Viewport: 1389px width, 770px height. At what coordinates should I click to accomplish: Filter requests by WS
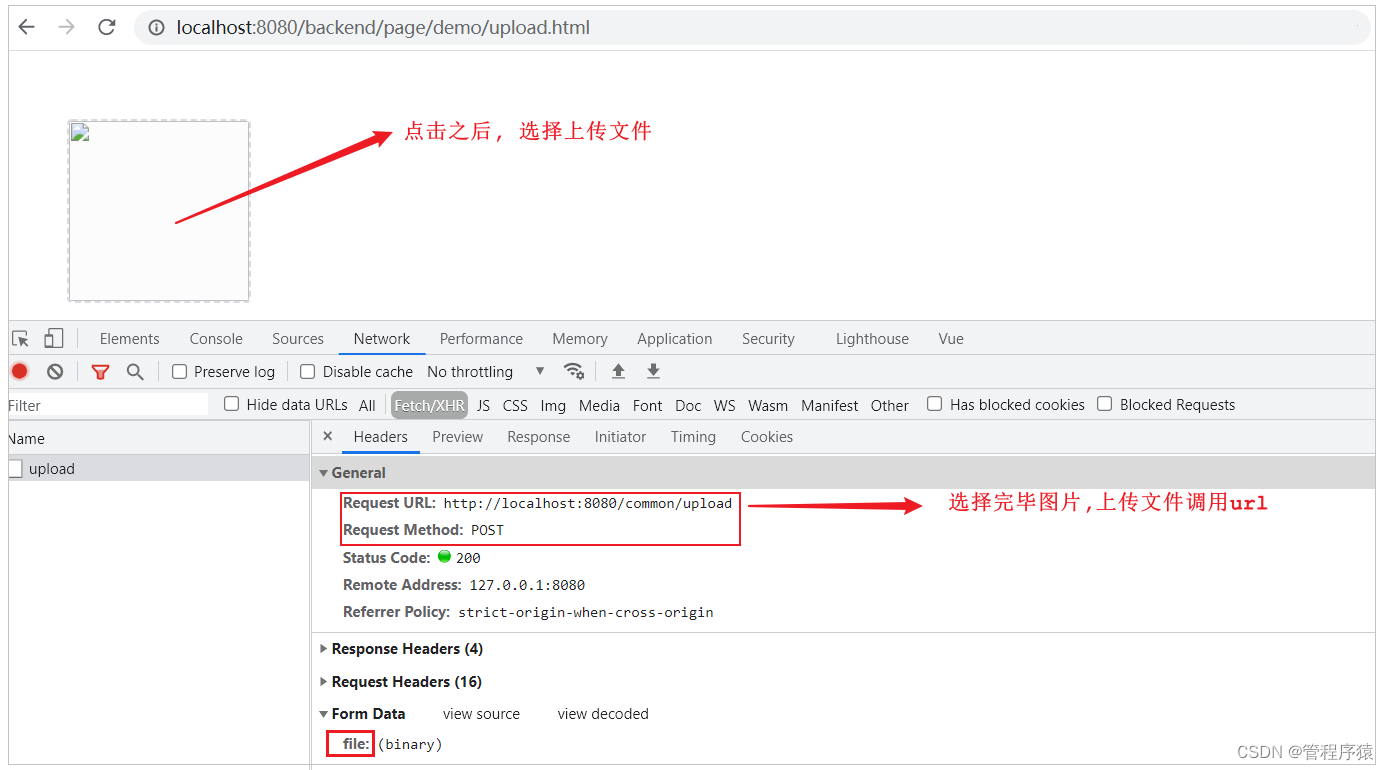725,405
